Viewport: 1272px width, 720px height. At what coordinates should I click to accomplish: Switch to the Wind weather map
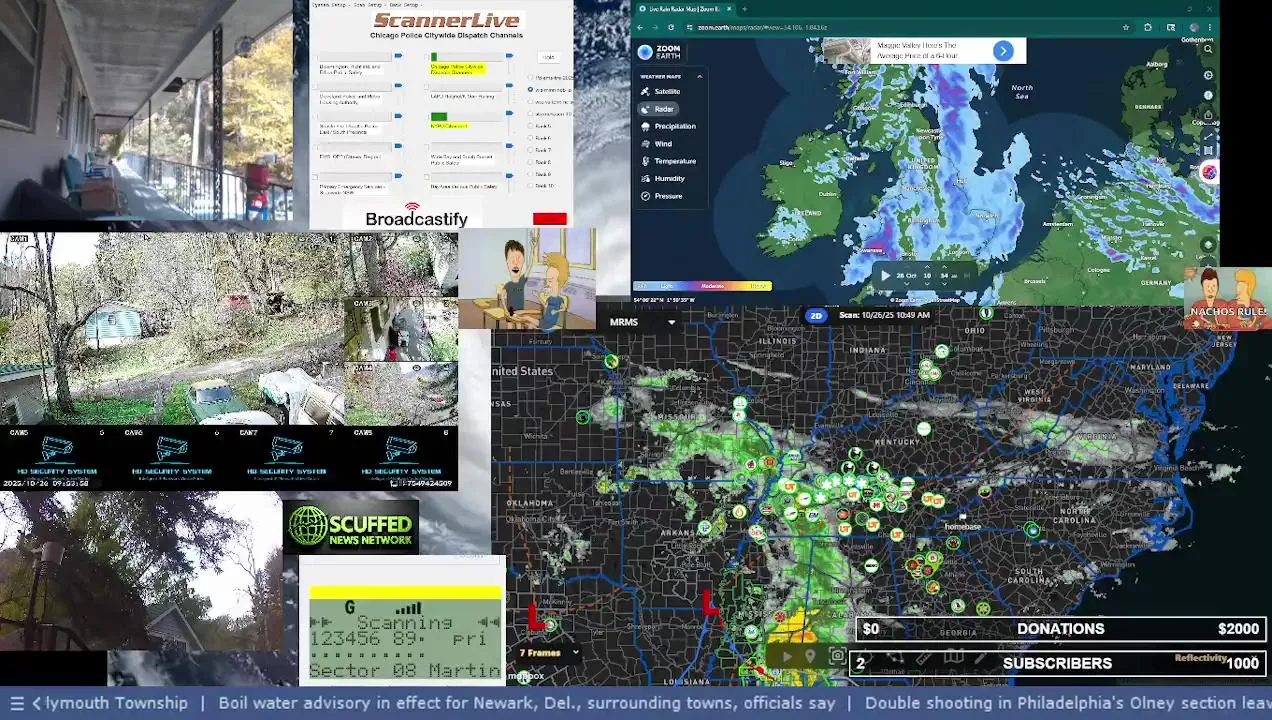[658, 144]
